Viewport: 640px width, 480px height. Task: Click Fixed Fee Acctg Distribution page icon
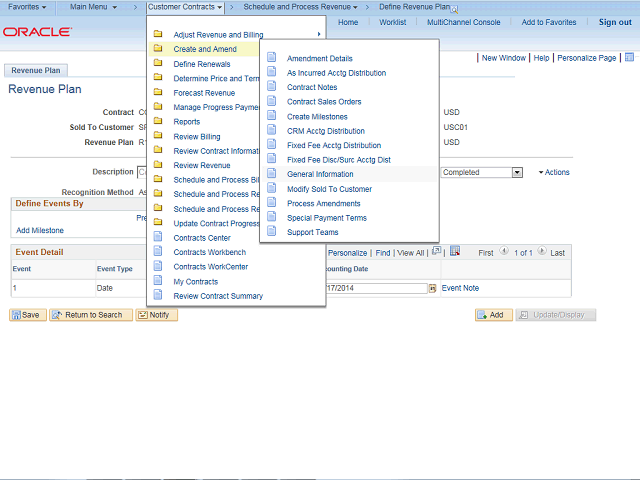271,144
